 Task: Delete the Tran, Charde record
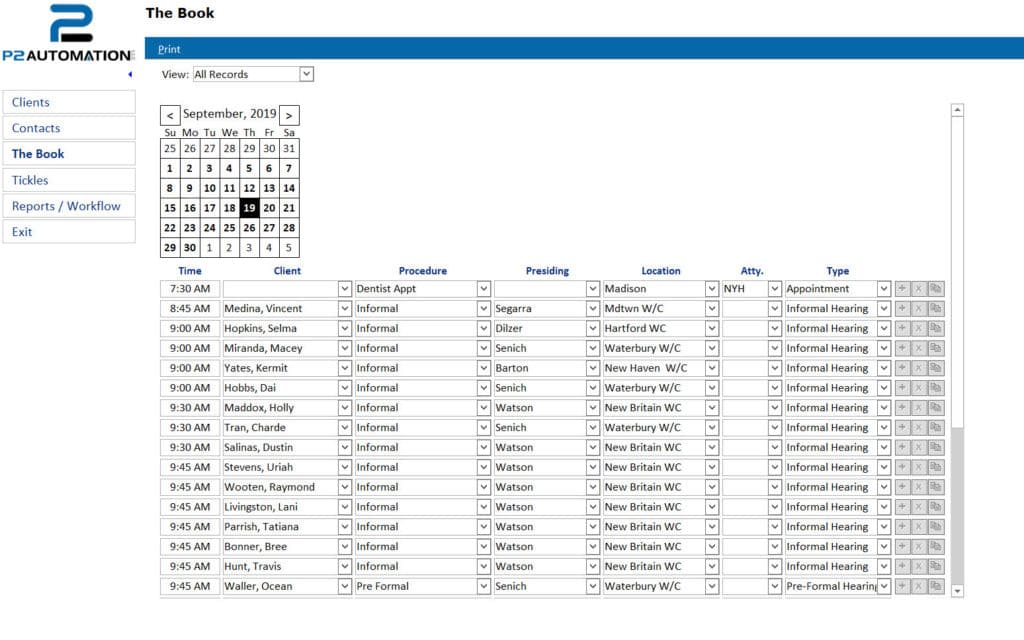(x=918, y=427)
